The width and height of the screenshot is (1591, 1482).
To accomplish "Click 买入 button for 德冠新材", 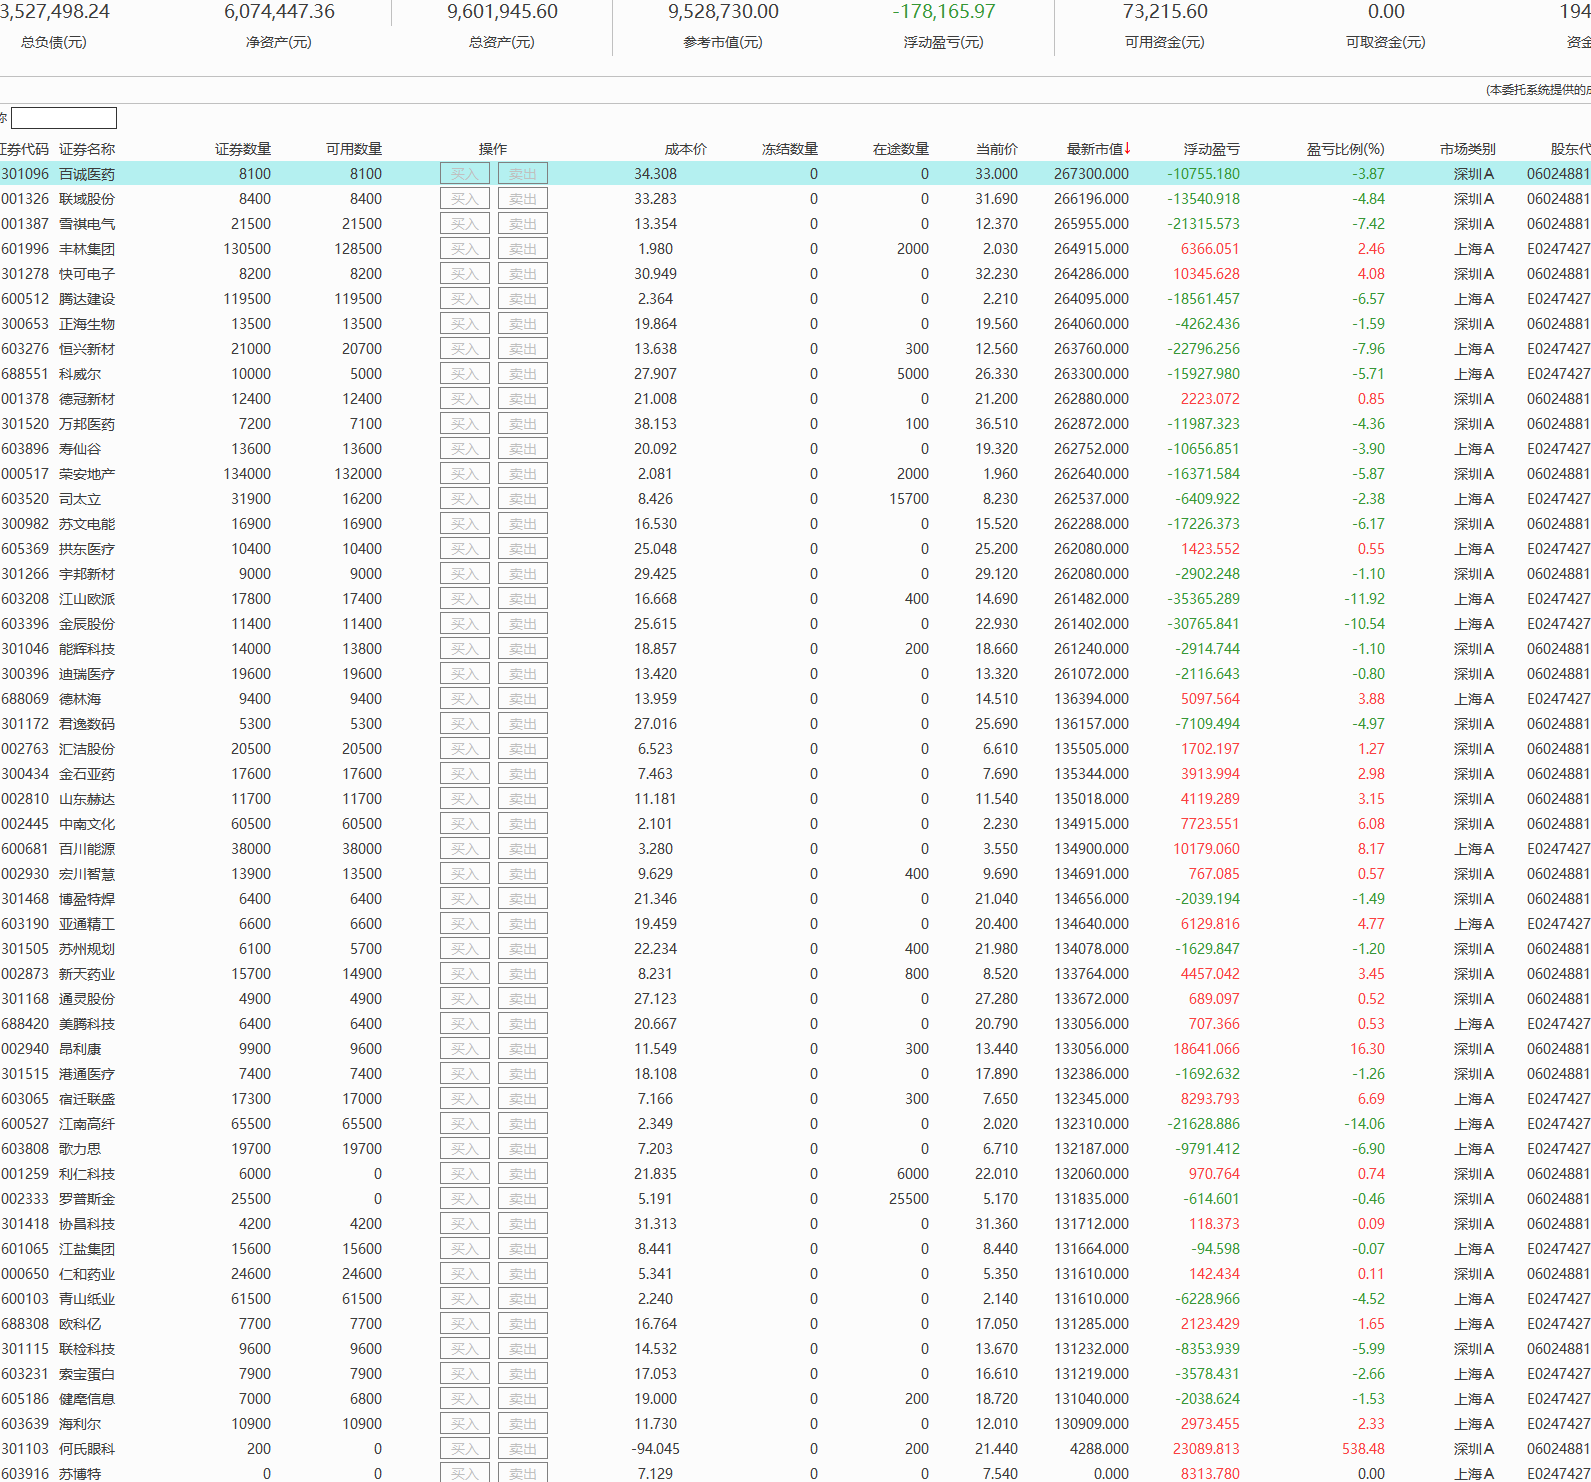I will point(465,399).
